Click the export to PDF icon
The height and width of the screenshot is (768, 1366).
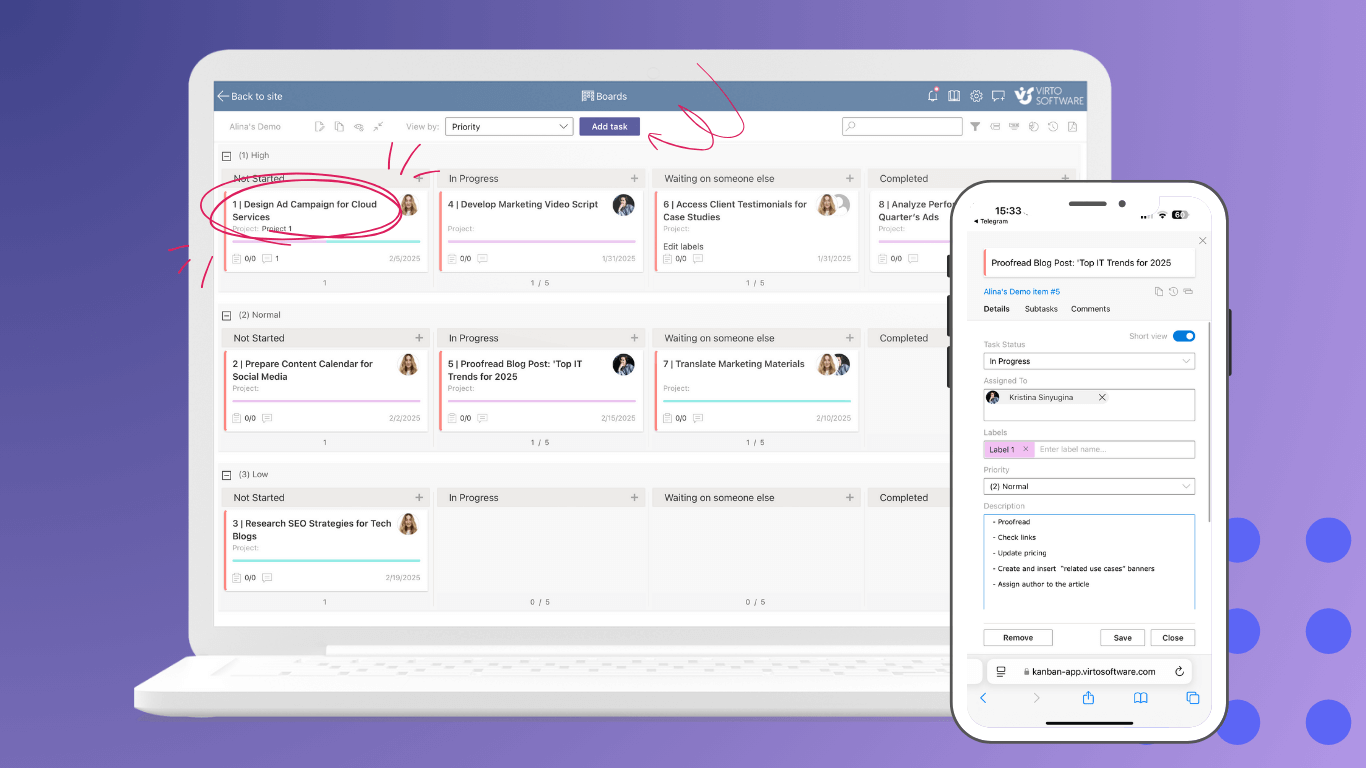tap(1071, 126)
